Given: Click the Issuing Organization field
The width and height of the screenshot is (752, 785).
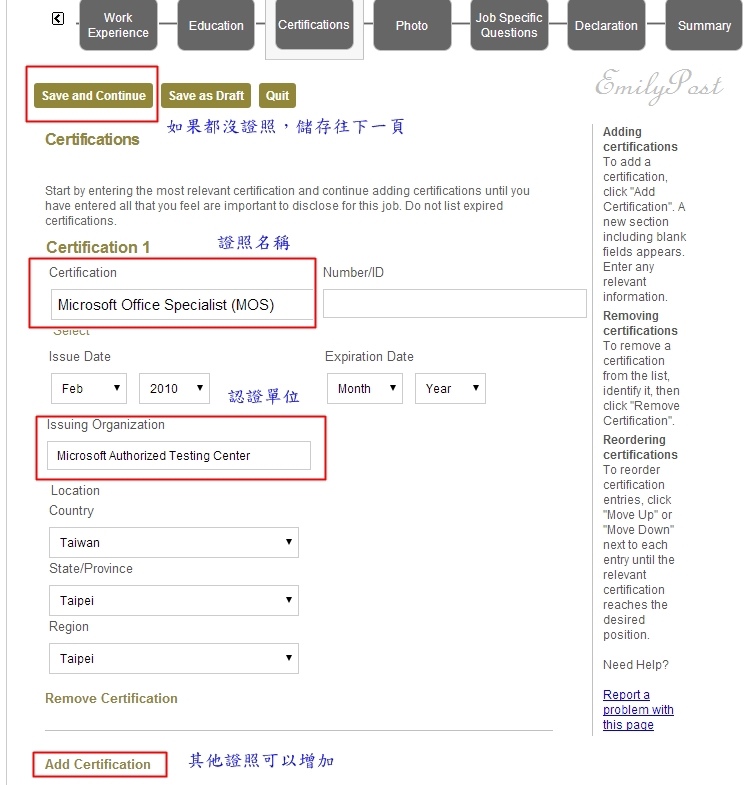Looking at the screenshot, I should point(179,456).
